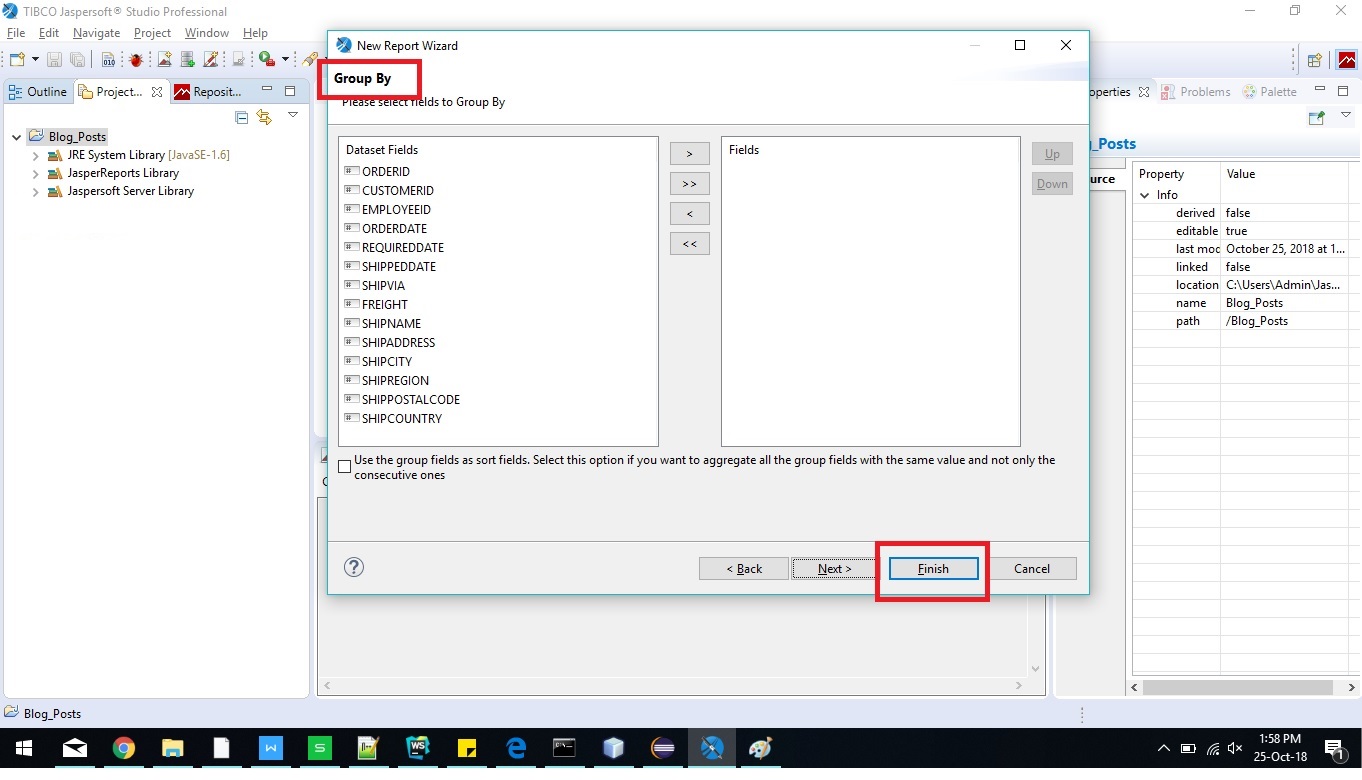Viewport: 1362px width, 780px height.
Task: Go back a step with the Back button
Action: [743, 568]
